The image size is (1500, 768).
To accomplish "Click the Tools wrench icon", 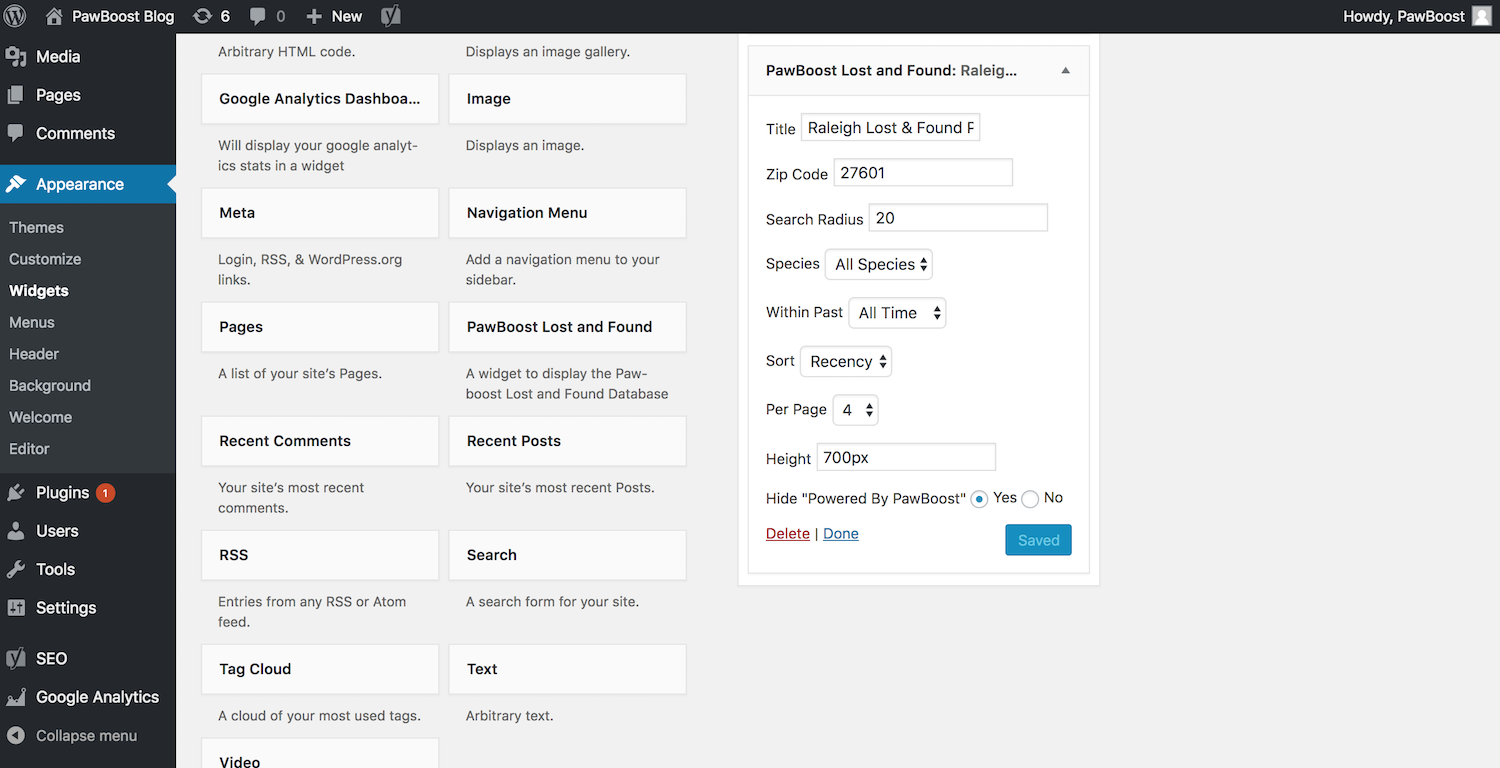I will [x=16, y=569].
